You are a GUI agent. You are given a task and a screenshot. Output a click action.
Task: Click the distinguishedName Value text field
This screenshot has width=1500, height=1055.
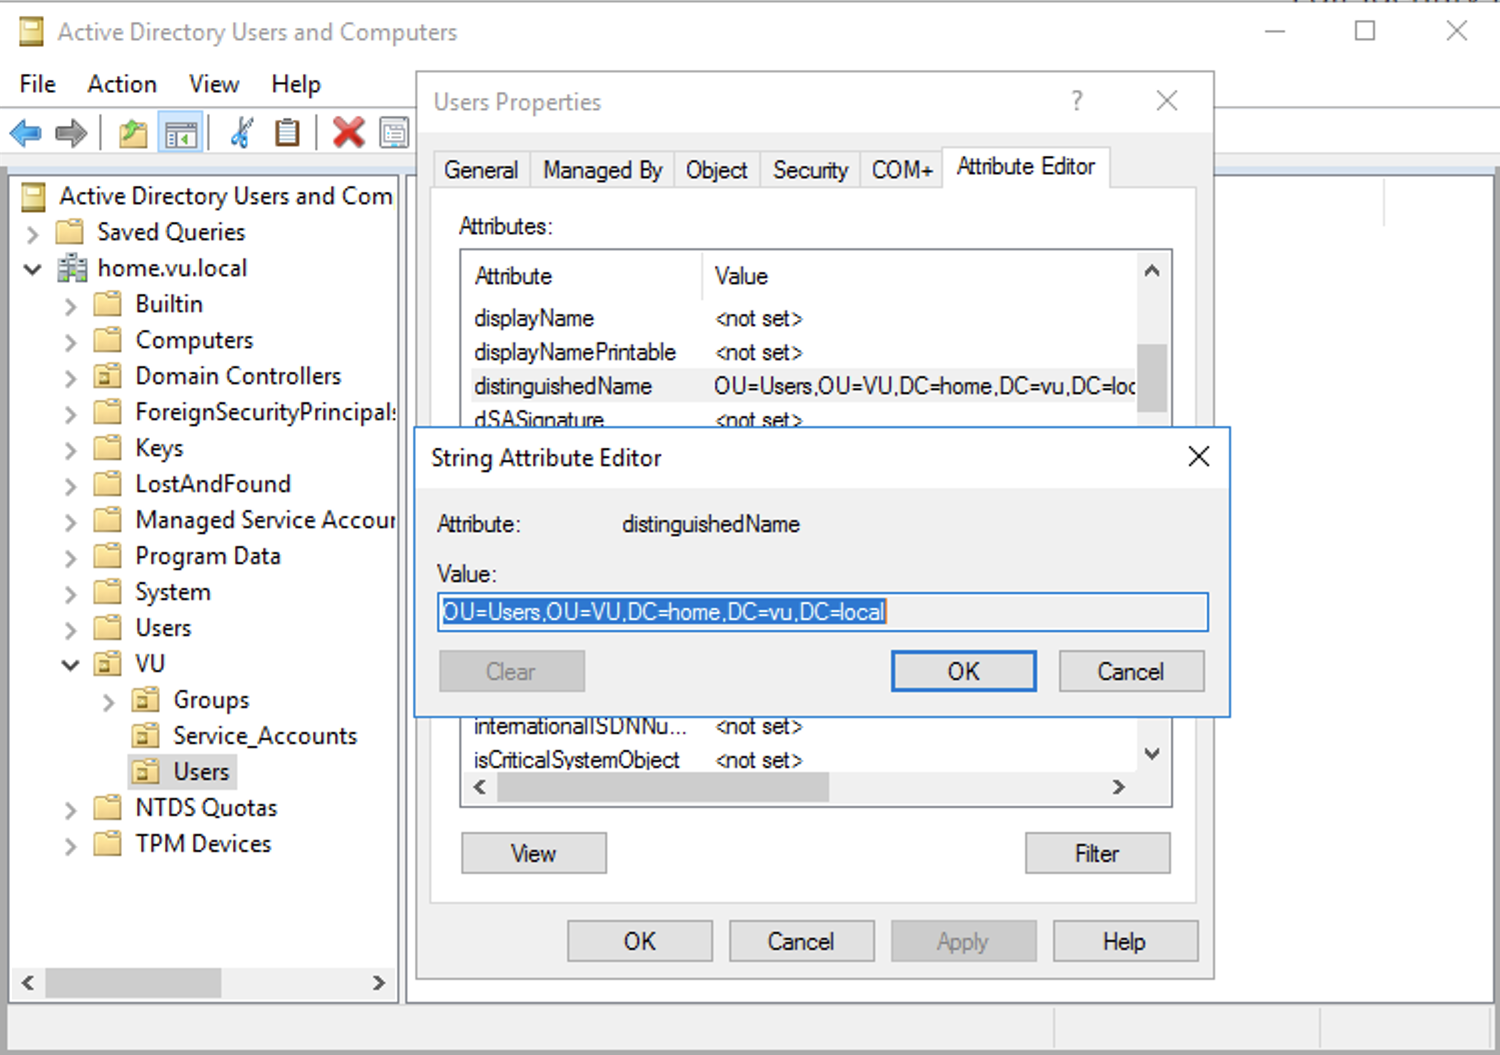pos(823,612)
